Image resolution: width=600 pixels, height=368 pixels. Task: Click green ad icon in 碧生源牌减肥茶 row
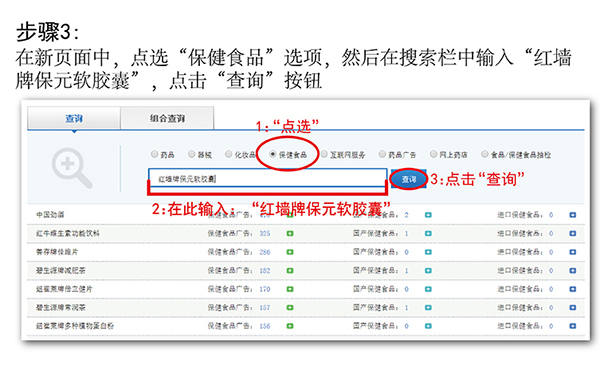pyautogui.click(x=290, y=270)
